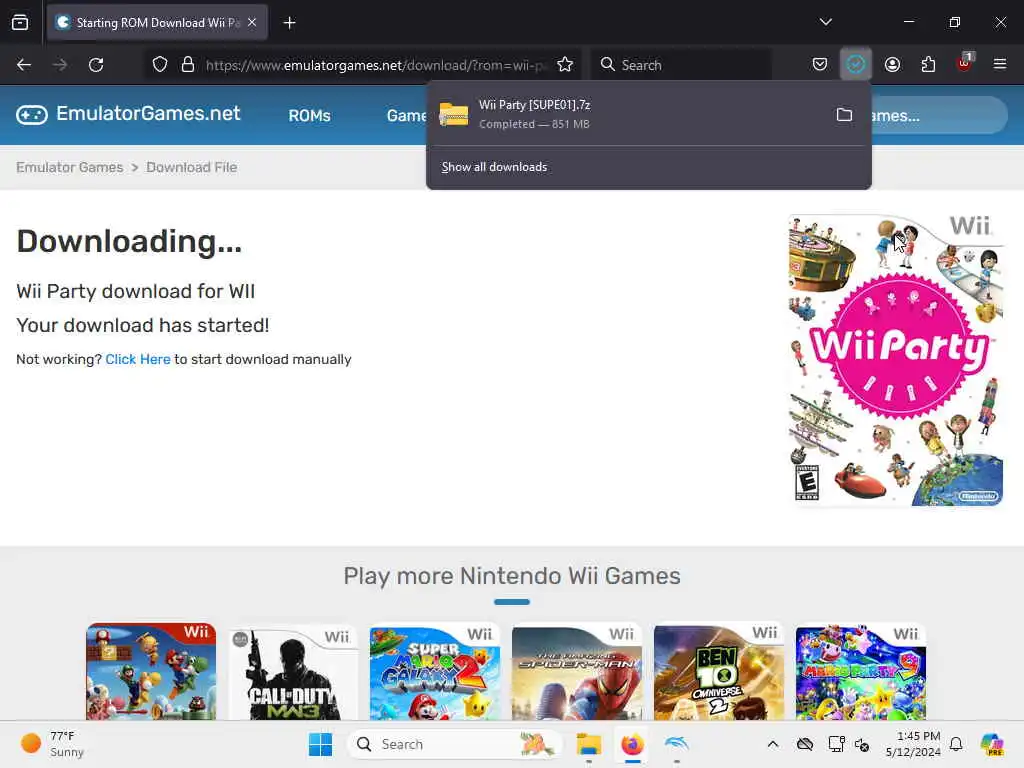Open the Firefox application menu
Image resolution: width=1024 pixels, height=768 pixels.
[1000, 64]
